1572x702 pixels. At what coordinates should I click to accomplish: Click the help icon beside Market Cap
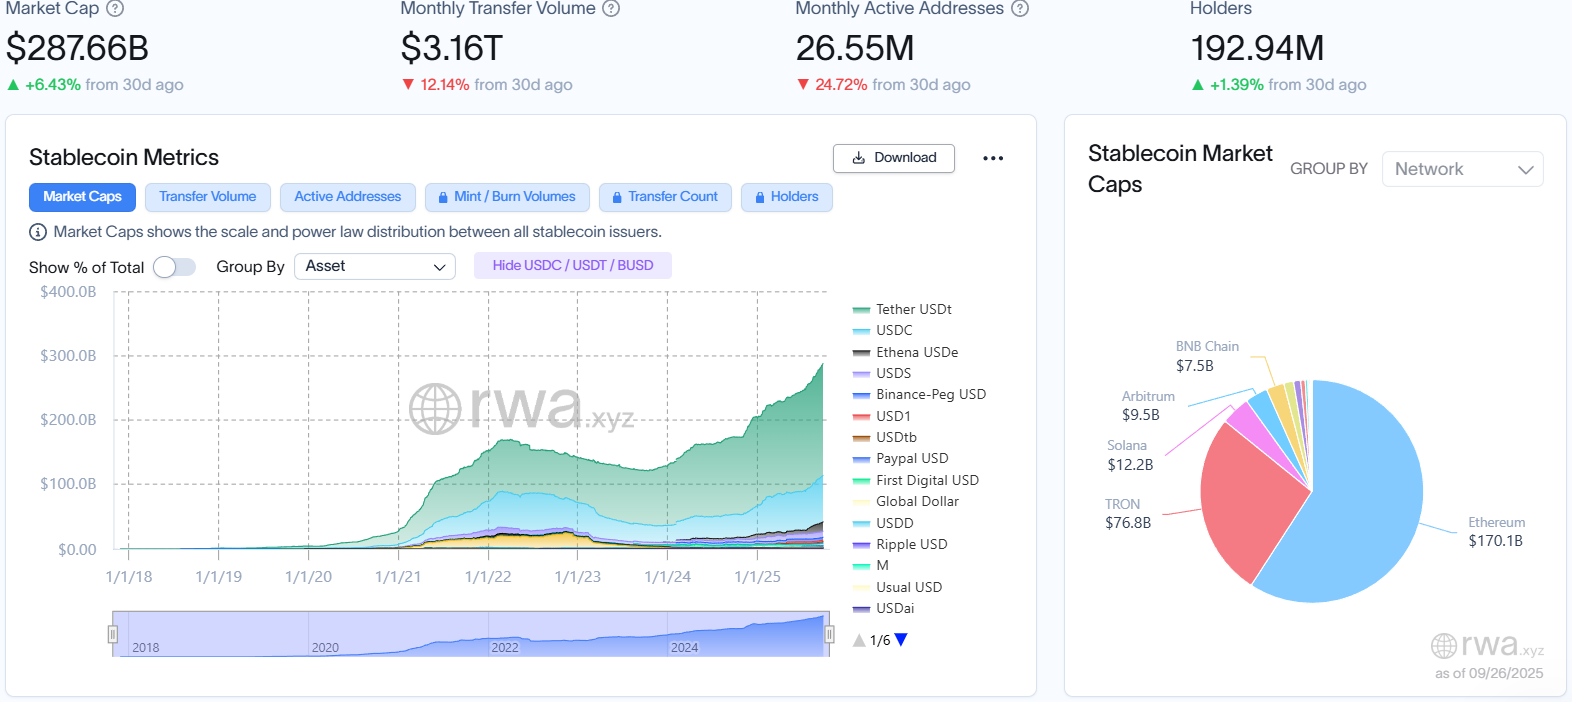[115, 9]
